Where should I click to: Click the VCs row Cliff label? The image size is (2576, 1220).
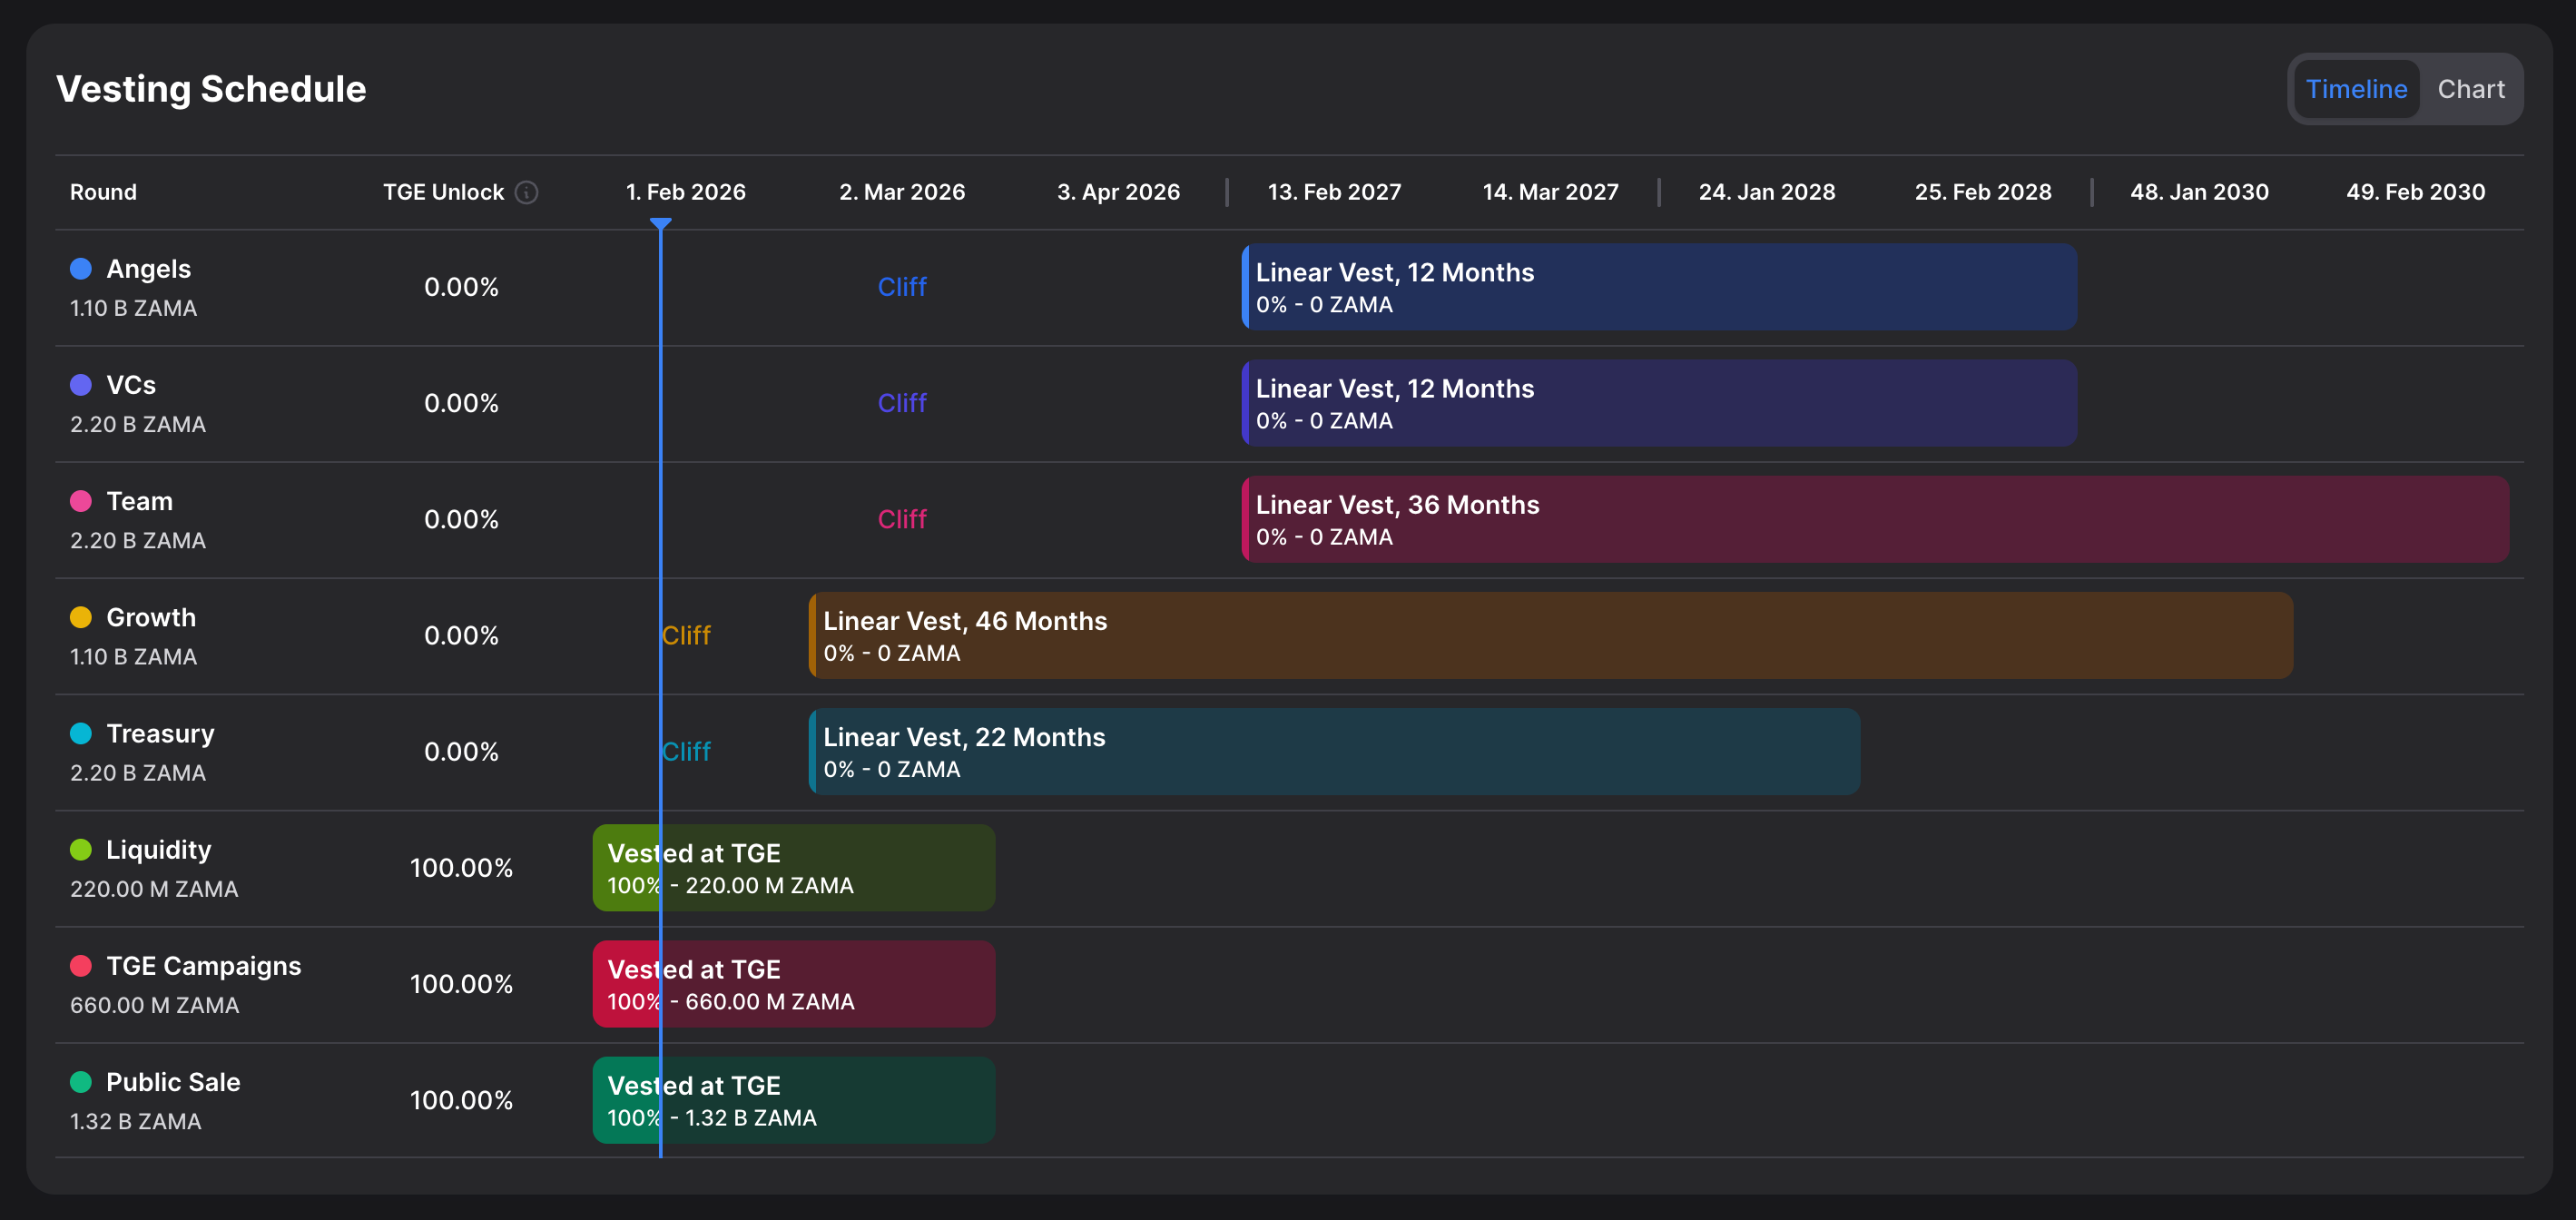[x=901, y=403]
